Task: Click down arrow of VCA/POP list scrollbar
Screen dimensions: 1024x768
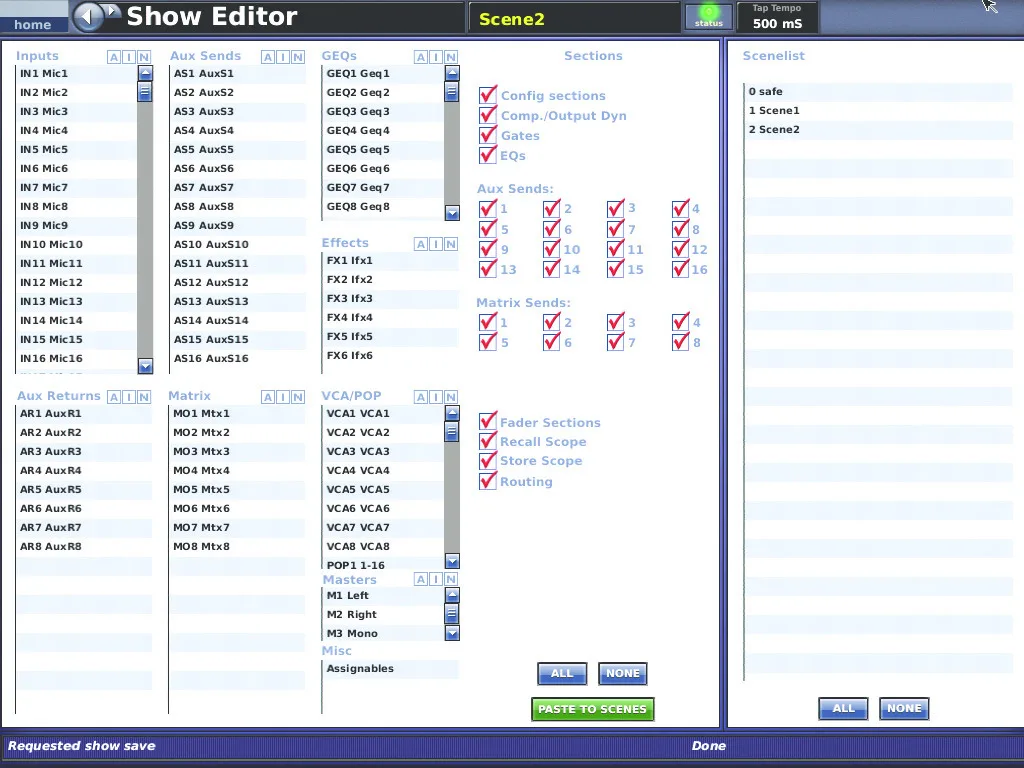Action: (452, 561)
